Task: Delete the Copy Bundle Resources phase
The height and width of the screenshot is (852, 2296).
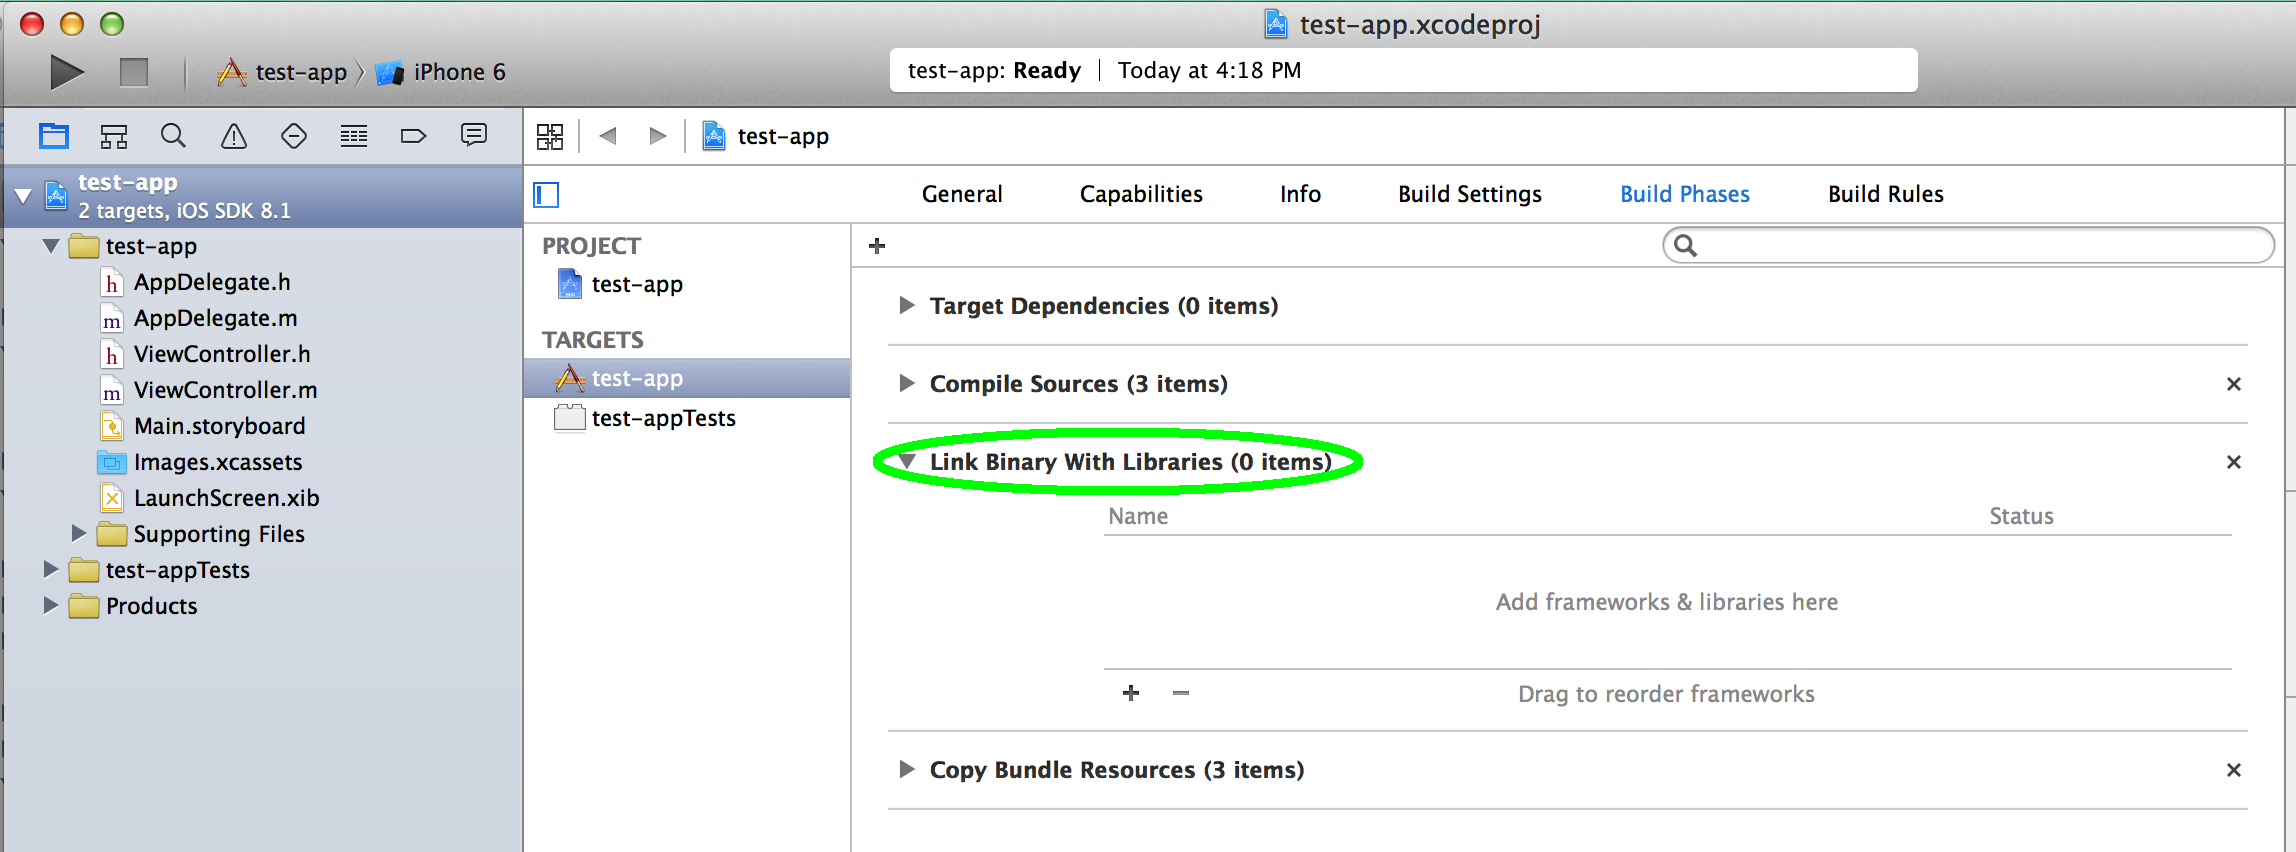Action: (2233, 770)
